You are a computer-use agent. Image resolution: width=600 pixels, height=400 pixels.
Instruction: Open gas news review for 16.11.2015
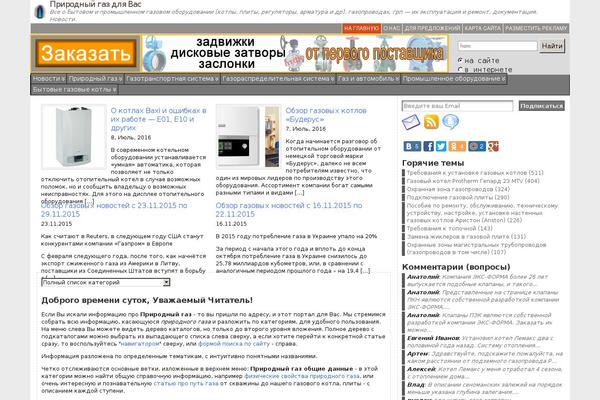pyautogui.click(x=289, y=210)
